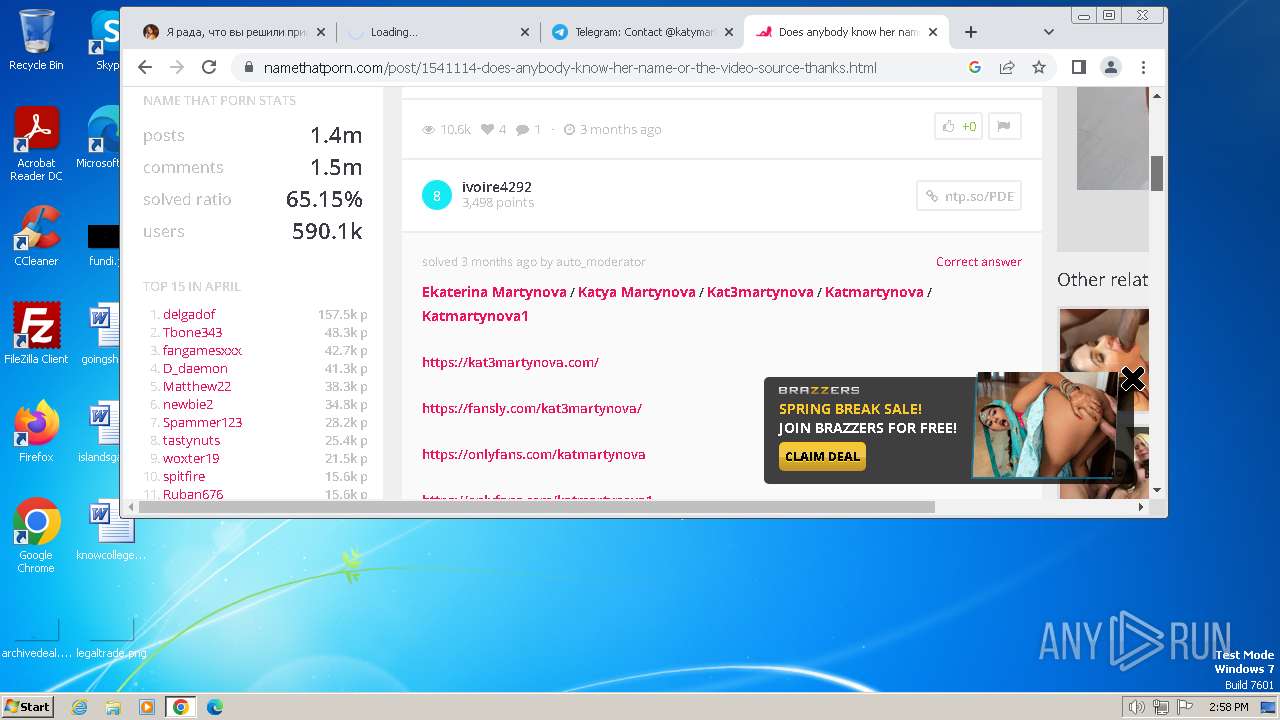
Task: Click the cyan user avatar circle
Action: [x=437, y=195]
